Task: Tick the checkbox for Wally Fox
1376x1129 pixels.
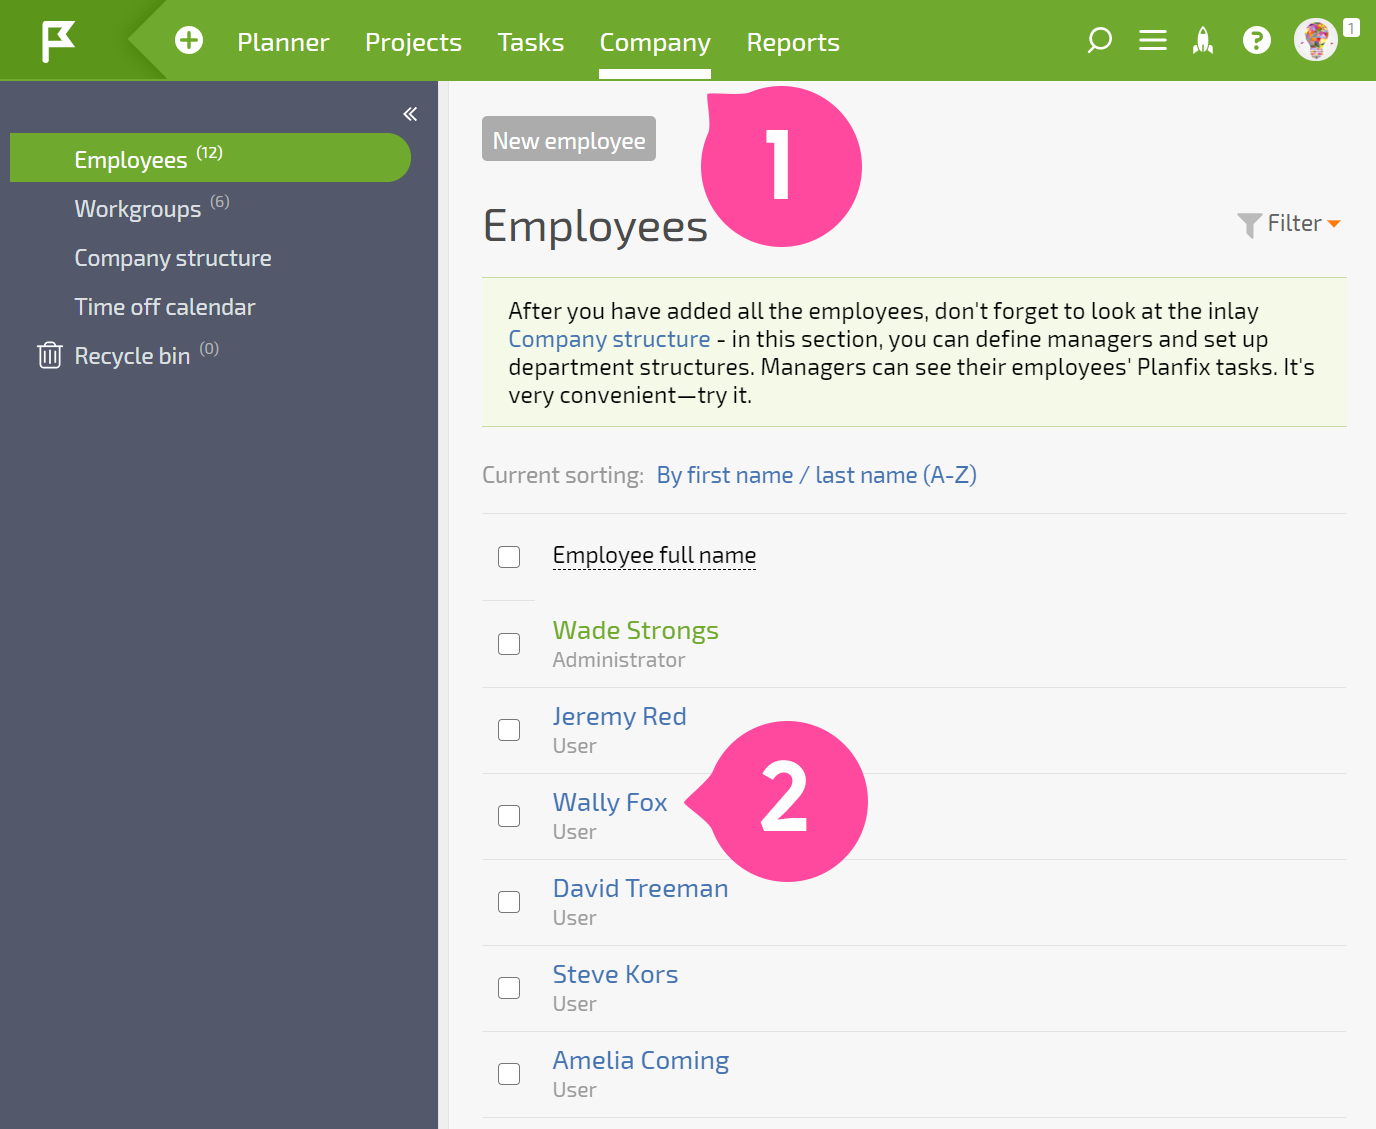Action: [x=509, y=816]
